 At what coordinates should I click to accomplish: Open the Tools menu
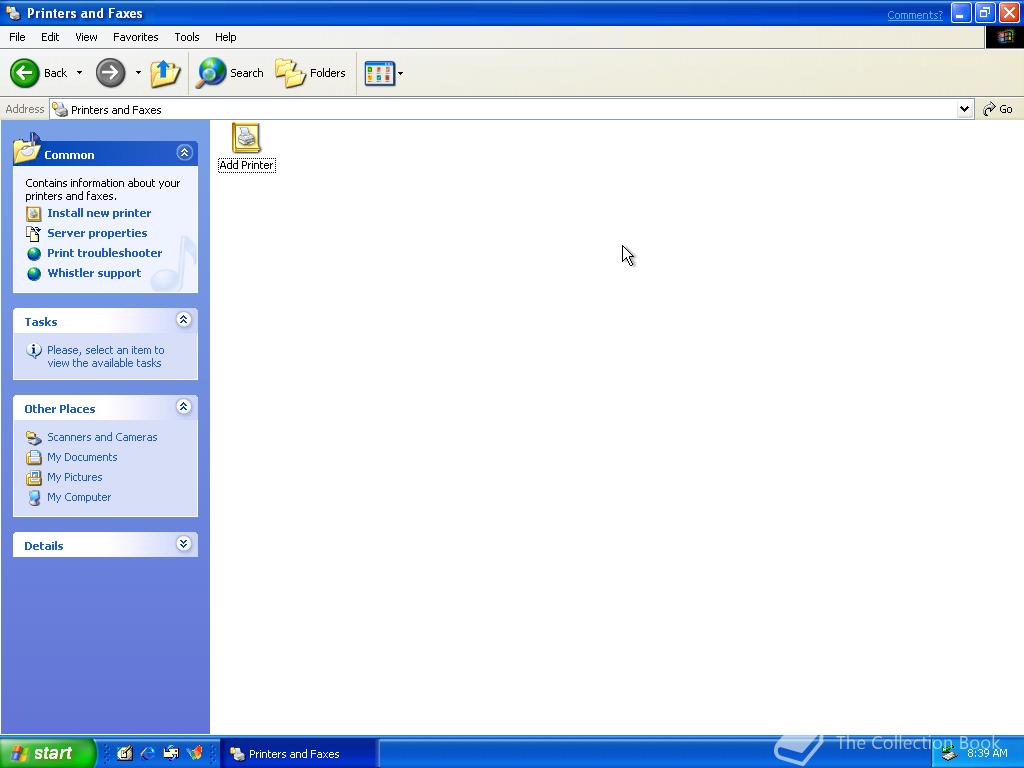(x=187, y=37)
